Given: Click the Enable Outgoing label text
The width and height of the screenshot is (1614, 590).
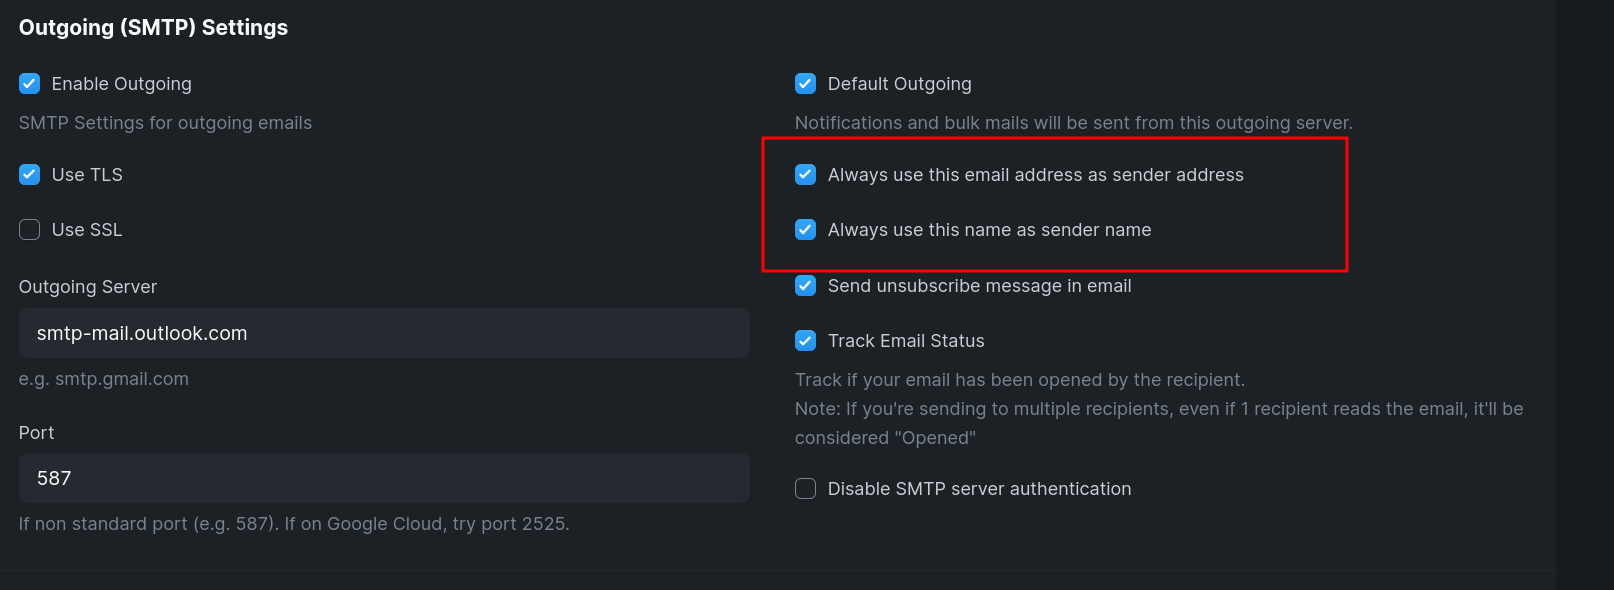Looking at the screenshot, I should click(x=122, y=84).
